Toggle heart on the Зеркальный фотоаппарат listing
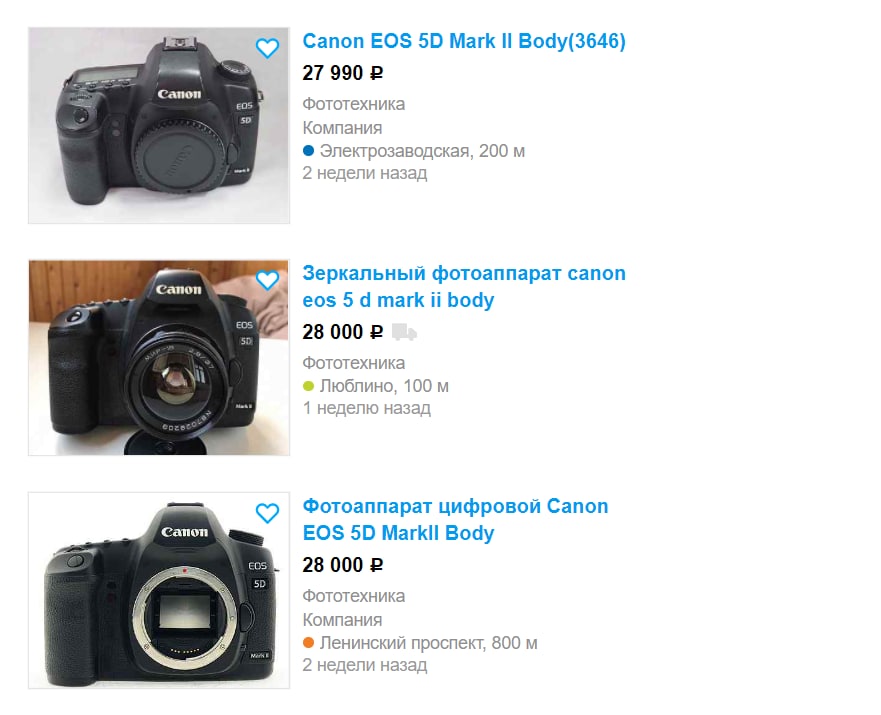Image resolution: width=881 pixels, height=715 pixels. (x=267, y=280)
